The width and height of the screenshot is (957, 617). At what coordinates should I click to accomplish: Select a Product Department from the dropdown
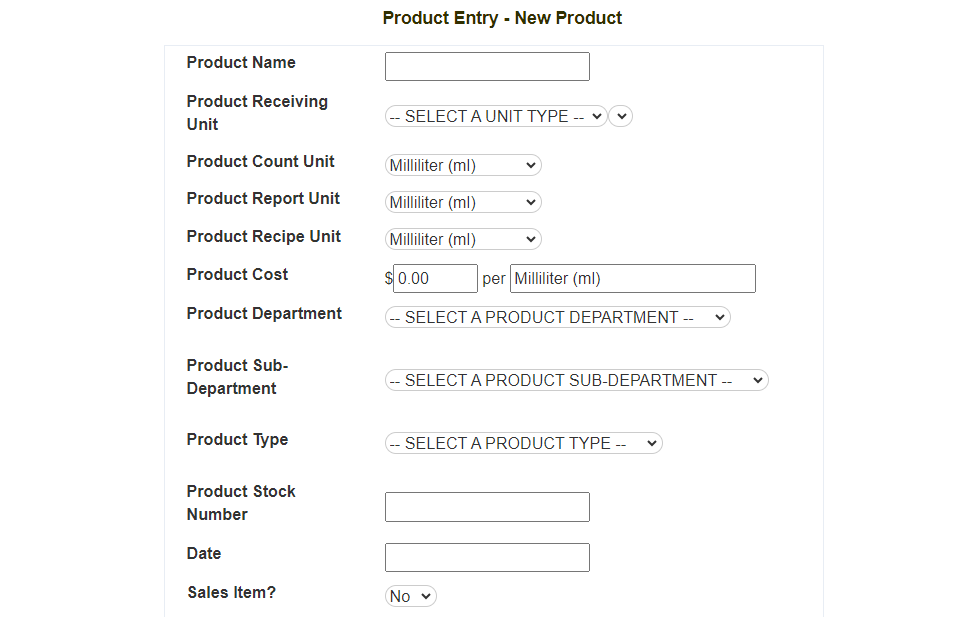(x=557, y=317)
